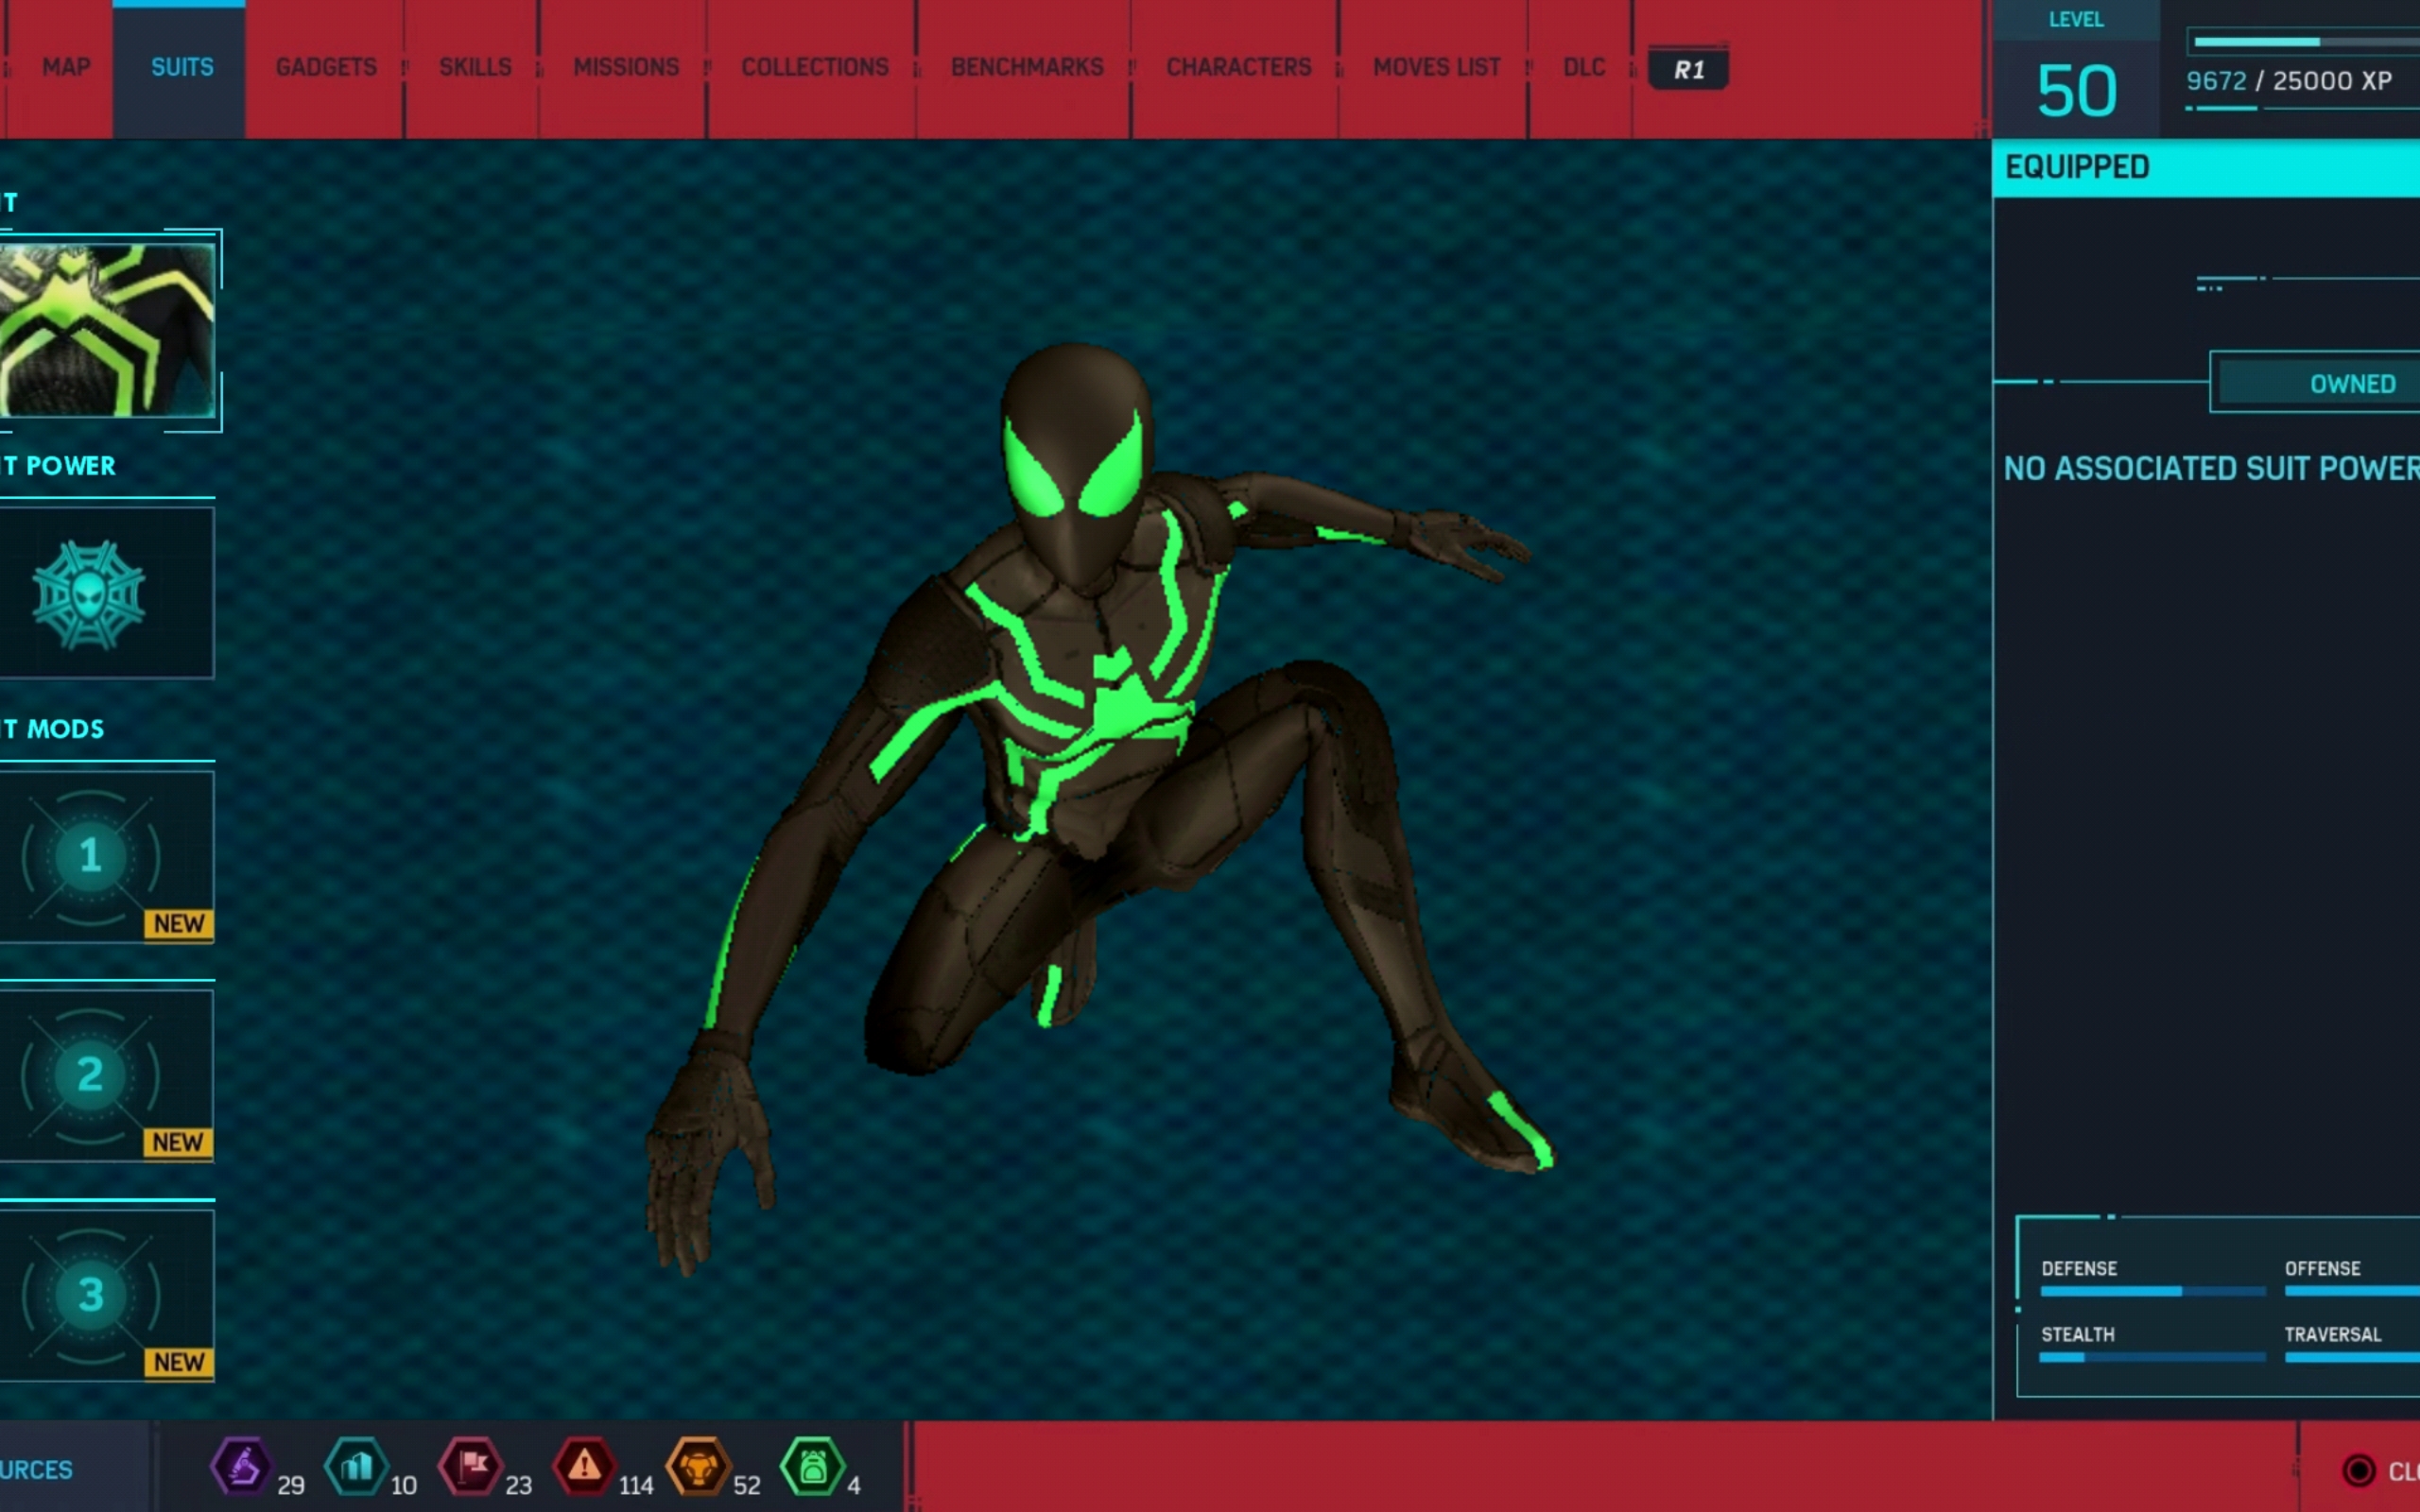The image size is (2420, 1512).
Task: Click the red flag Base token icon
Action: 471,1467
